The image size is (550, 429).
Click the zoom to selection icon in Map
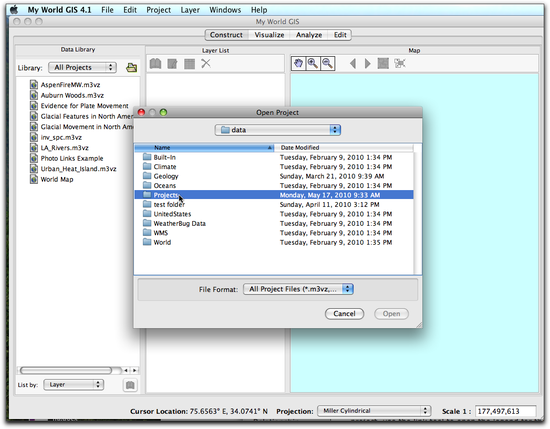tap(400, 63)
